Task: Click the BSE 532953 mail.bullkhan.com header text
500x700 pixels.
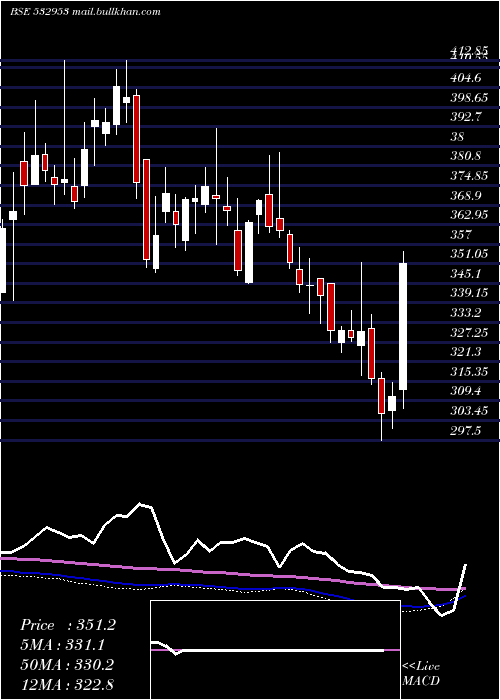Action: click(x=85, y=12)
